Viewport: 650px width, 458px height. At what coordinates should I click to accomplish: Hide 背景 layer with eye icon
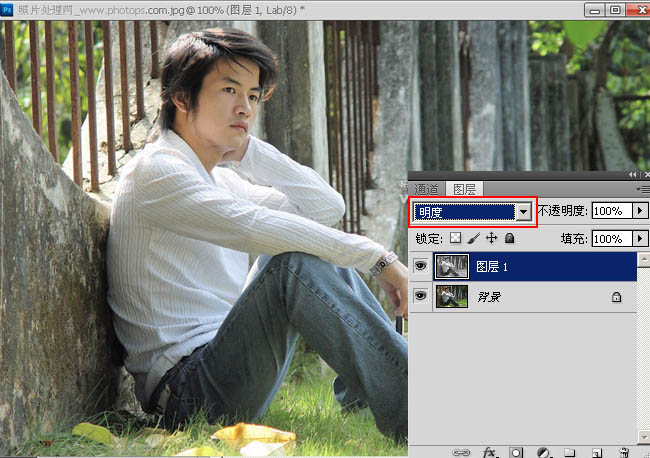[420, 296]
